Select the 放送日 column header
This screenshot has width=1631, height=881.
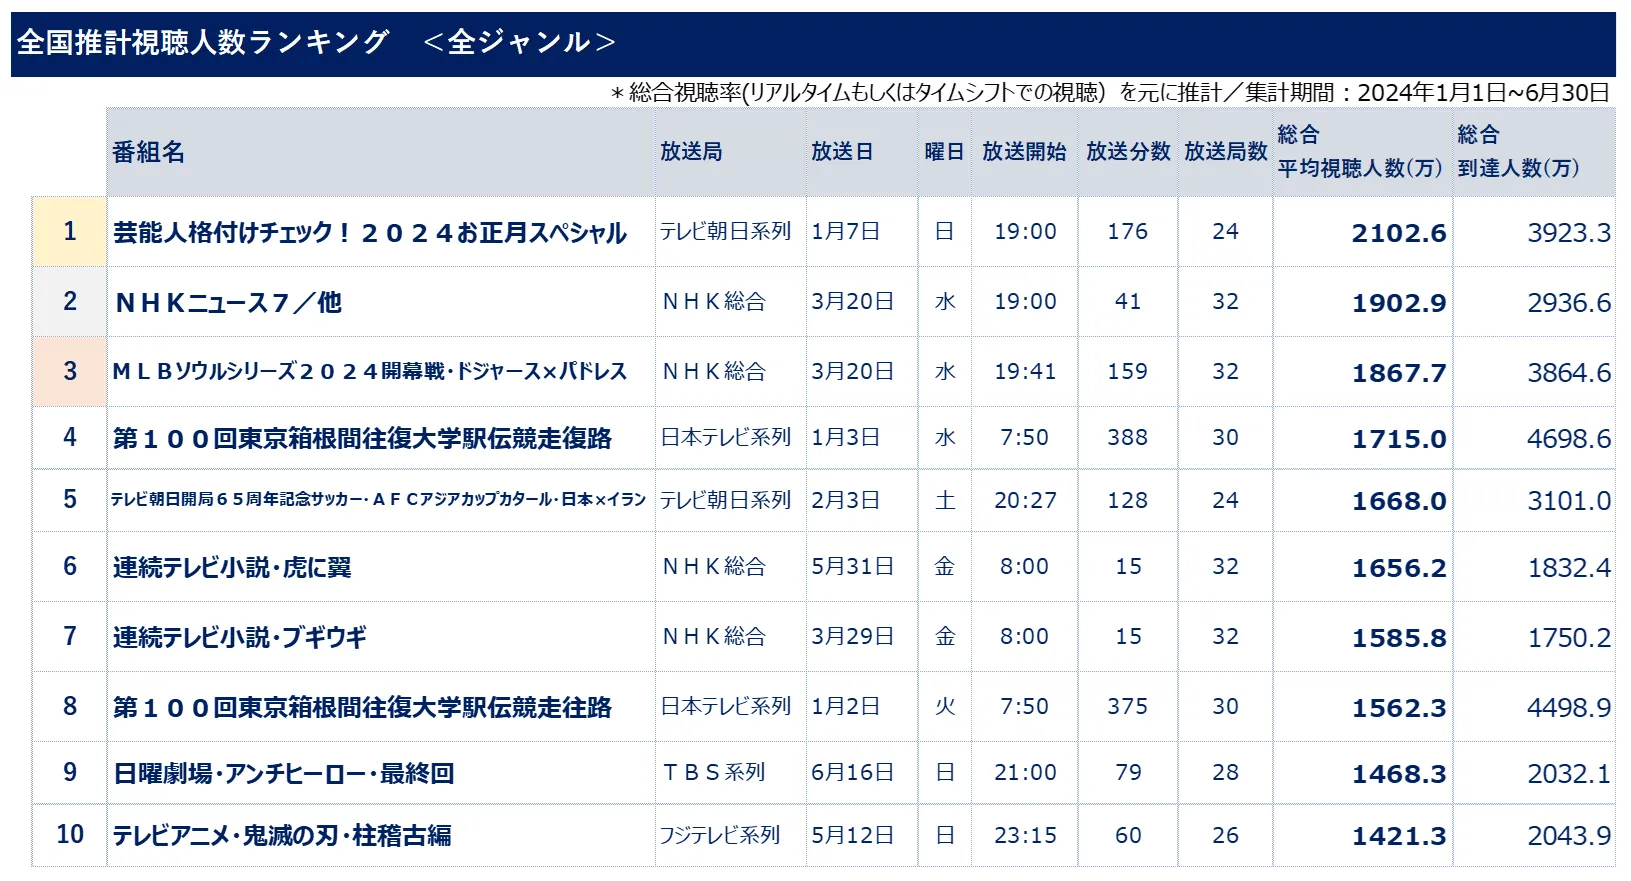tap(842, 152)
